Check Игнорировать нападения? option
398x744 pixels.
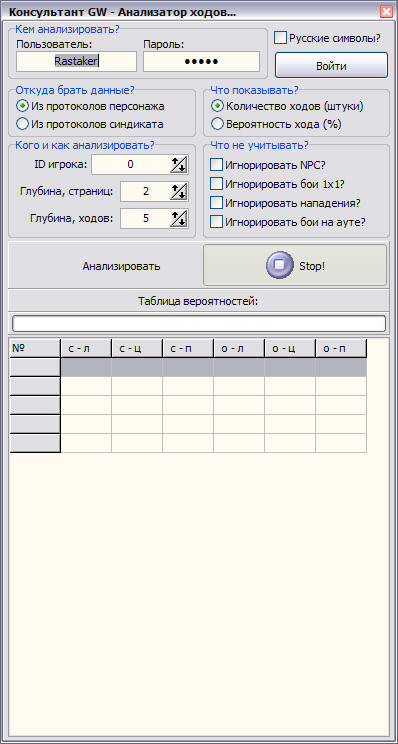pyautogui.click(x=216, y=203)
